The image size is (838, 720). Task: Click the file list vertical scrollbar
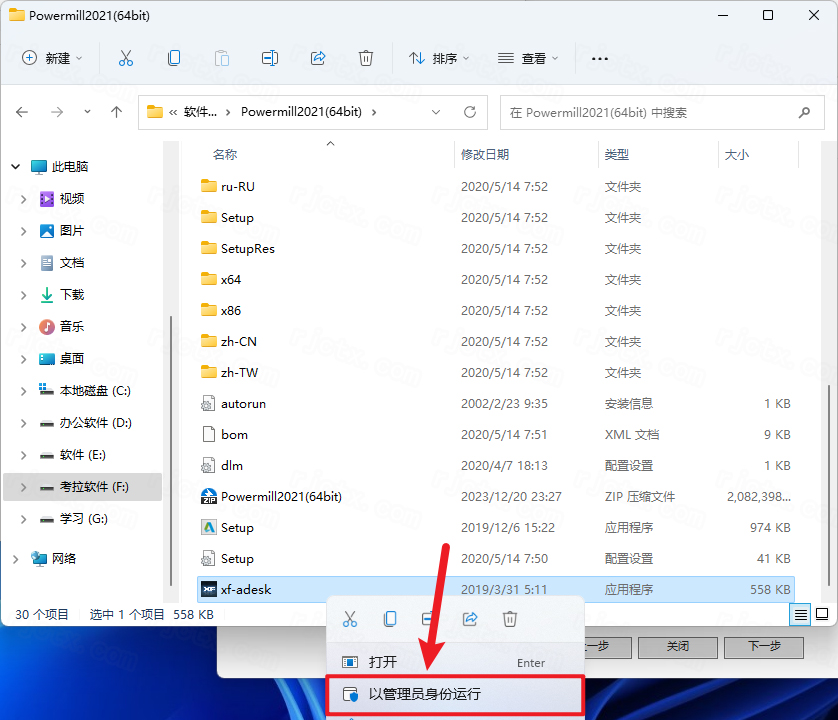click(829, 486)
